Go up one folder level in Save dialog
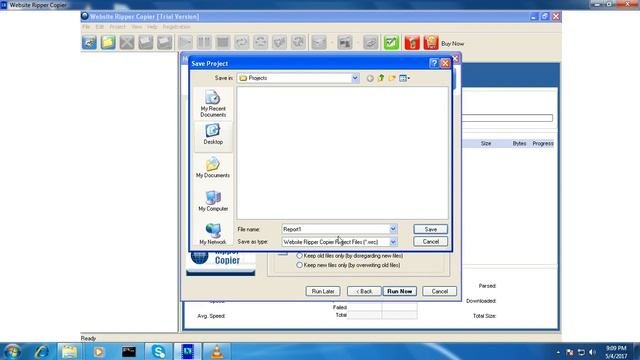This screenshot has height=360, width=640. [381, 78]
